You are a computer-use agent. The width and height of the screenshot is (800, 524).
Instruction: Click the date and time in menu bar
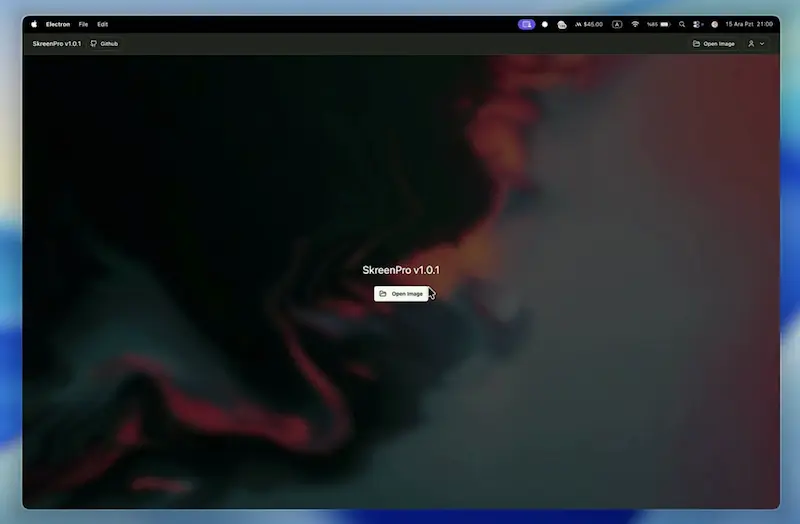749,24
